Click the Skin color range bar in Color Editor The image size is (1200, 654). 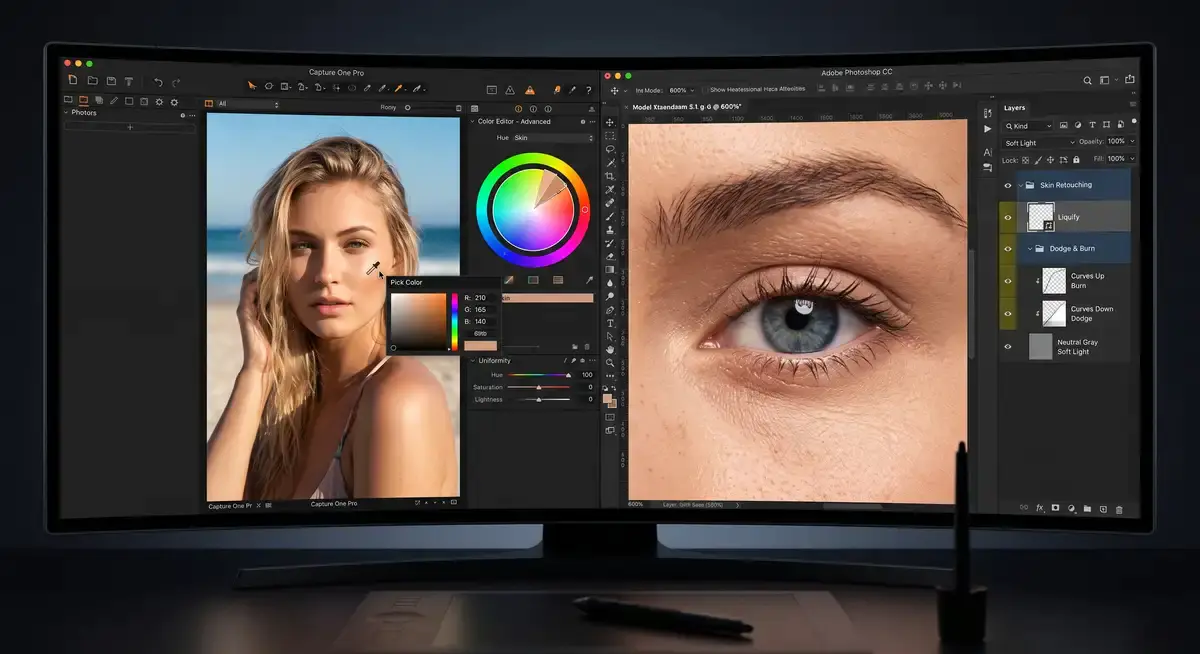[x=547, y=298]
